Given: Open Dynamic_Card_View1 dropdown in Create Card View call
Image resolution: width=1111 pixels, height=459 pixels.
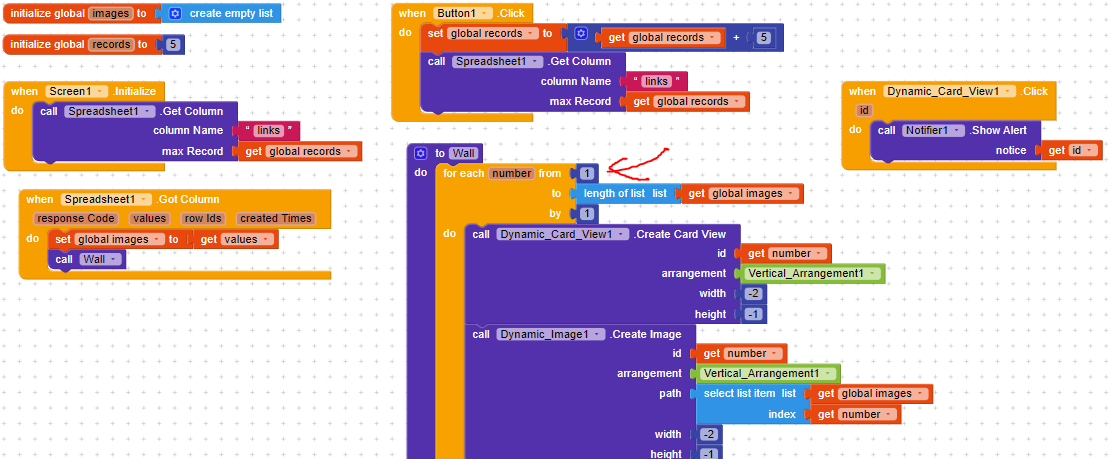Looking at the screenshot, I should (621, 234).
